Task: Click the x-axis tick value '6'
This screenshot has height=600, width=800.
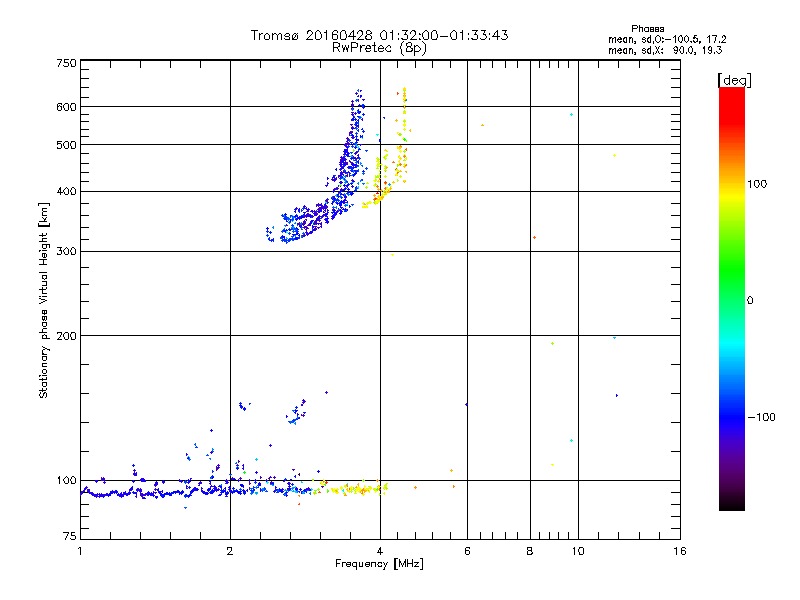Action: [x=467, y=551]
